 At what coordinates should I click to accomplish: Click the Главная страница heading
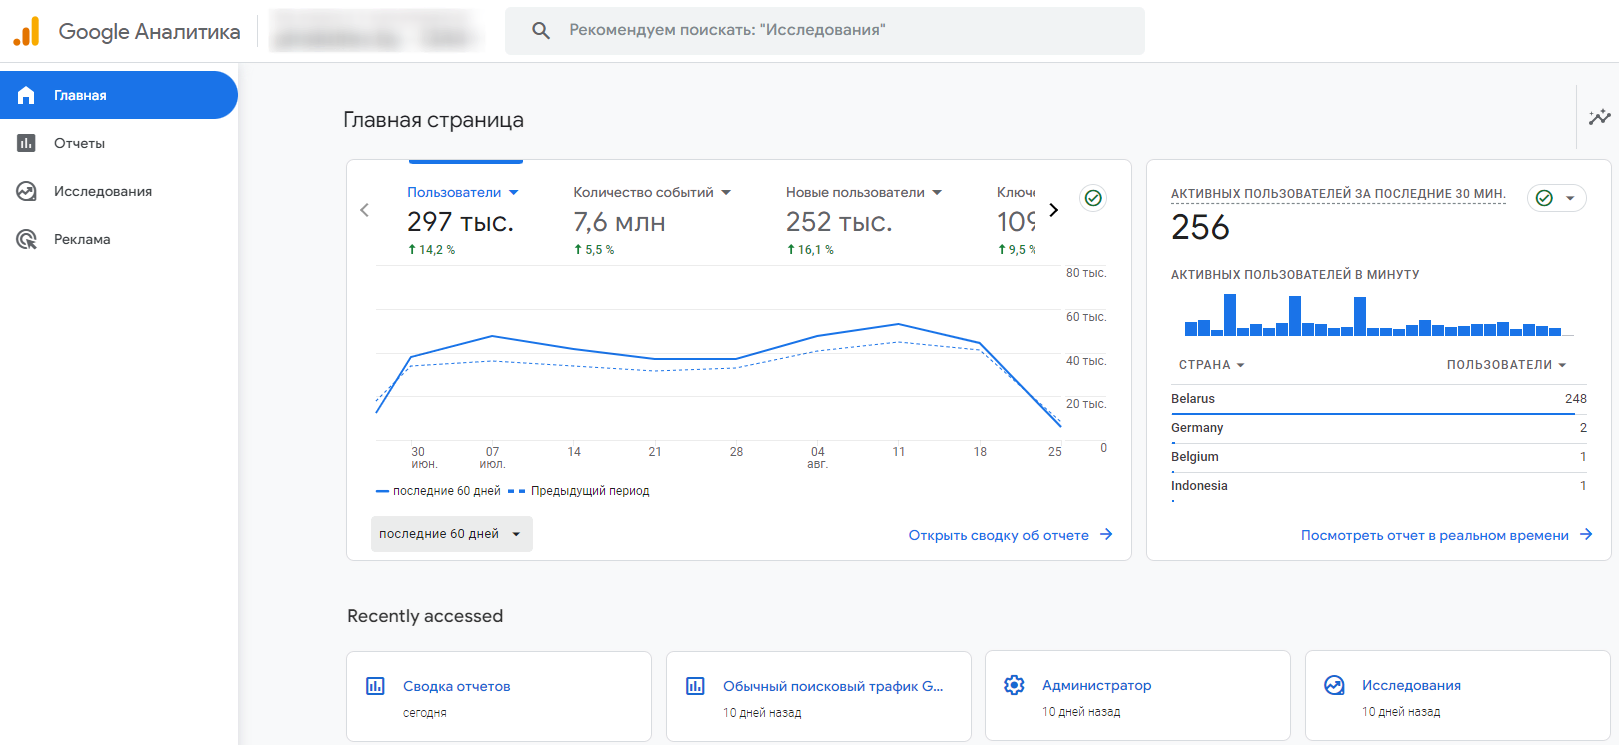pos(433,120)
